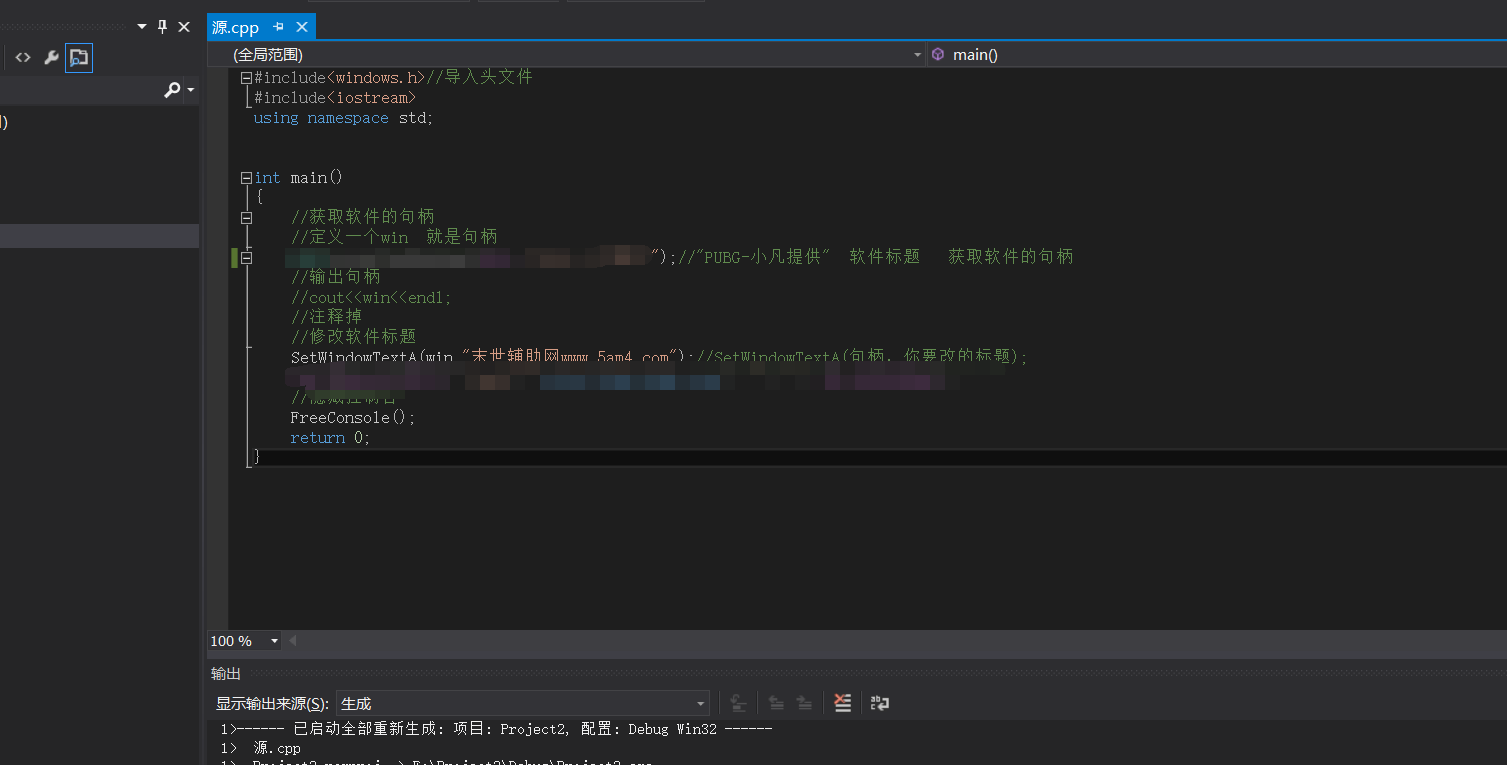Click the 显示输出来源(S): label
Image resolution: width=1507 pixels, height=765 pixels.
point(273,704)
